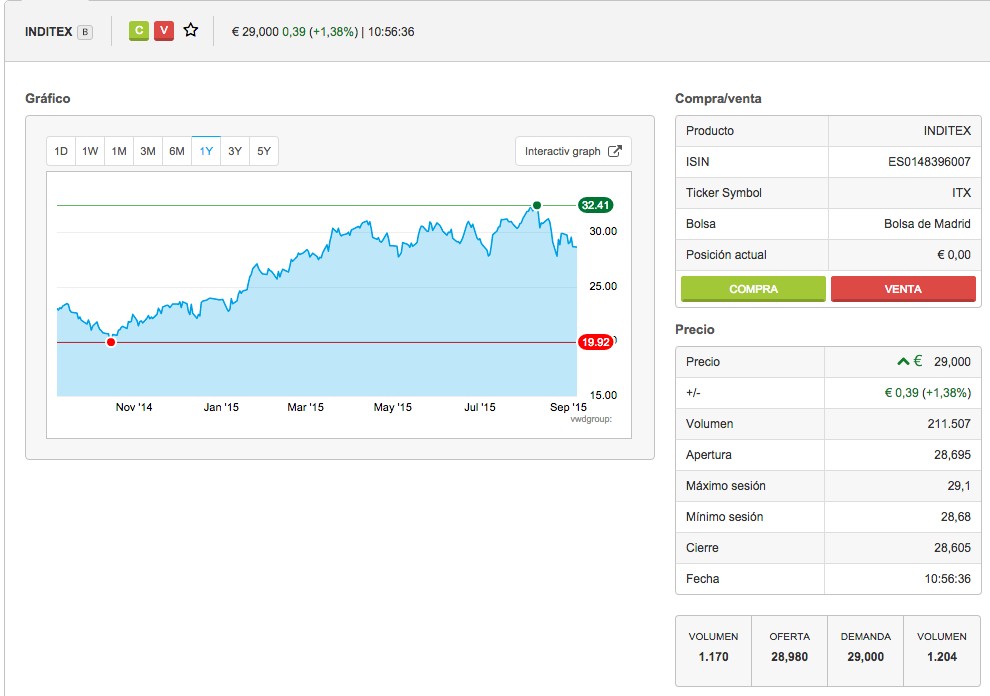Click the ask volume 1.204
The width and height of the screenshot is (990, 696).
tap(942, 657)
